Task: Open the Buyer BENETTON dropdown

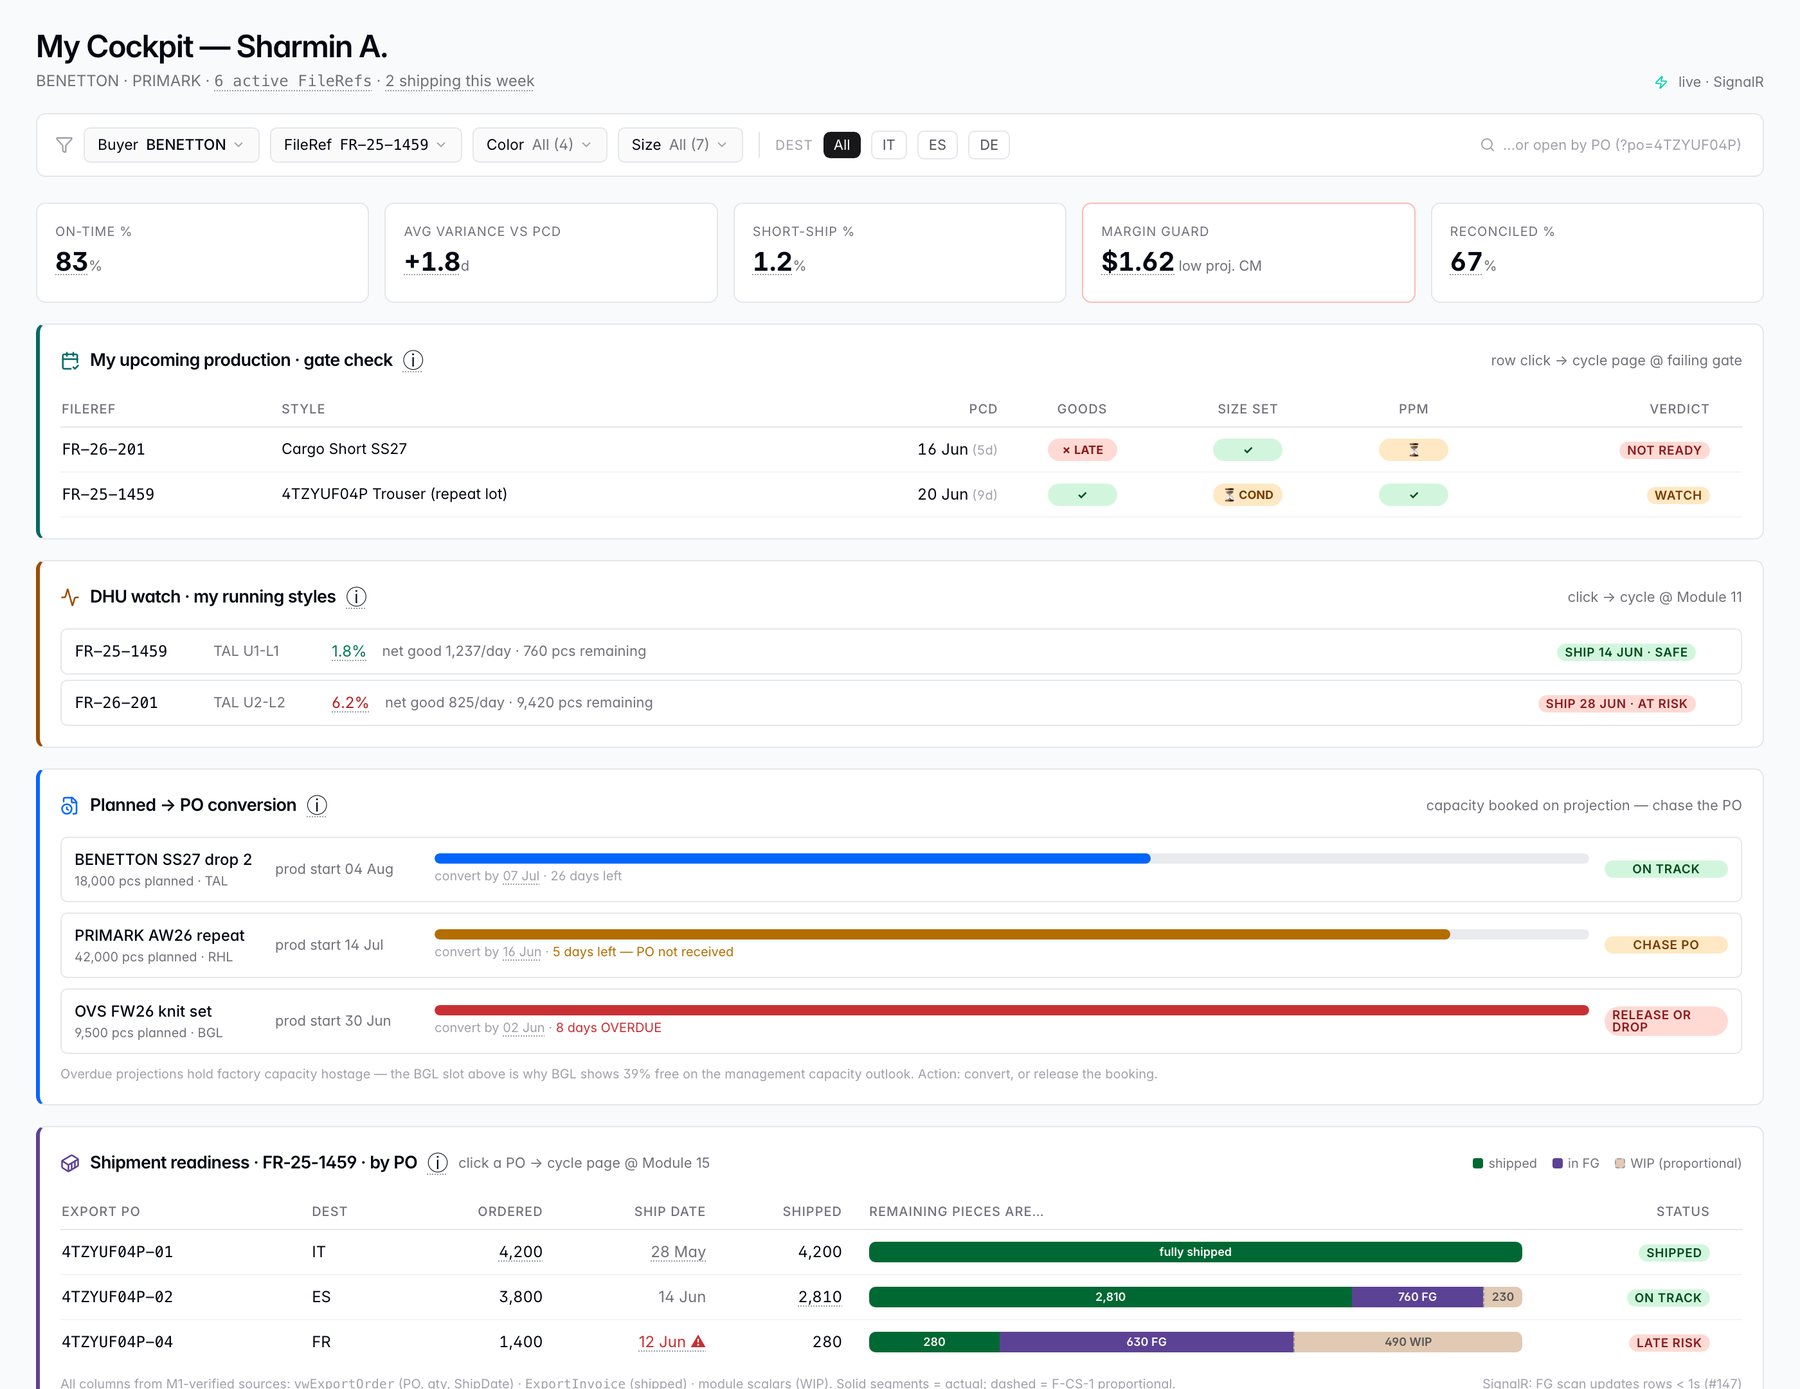Action: (x=171, y=145)
